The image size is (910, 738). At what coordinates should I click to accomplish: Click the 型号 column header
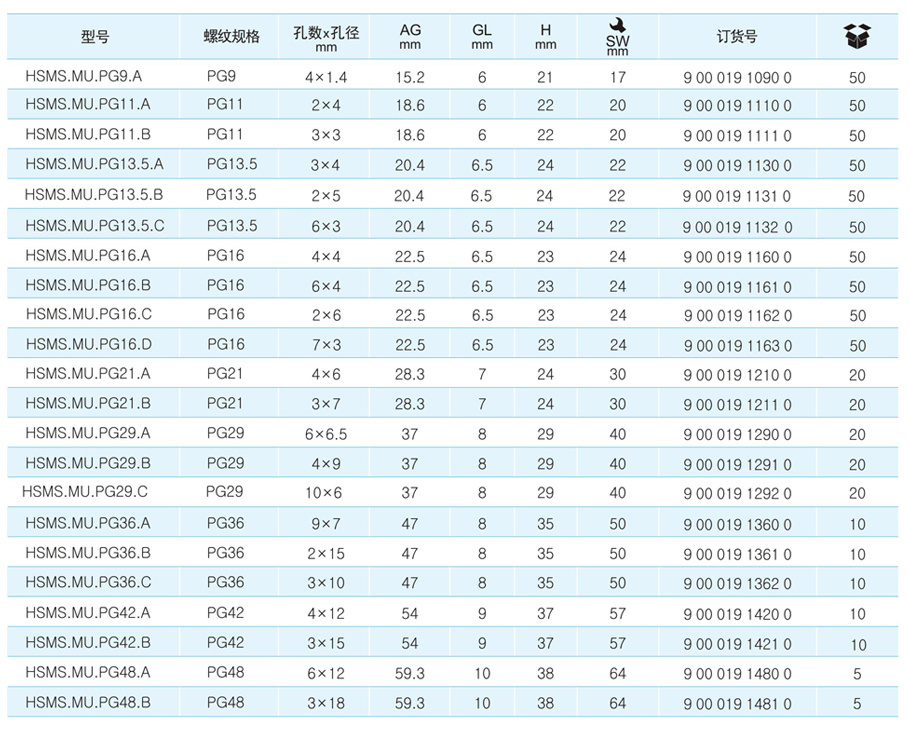[95, 37]
